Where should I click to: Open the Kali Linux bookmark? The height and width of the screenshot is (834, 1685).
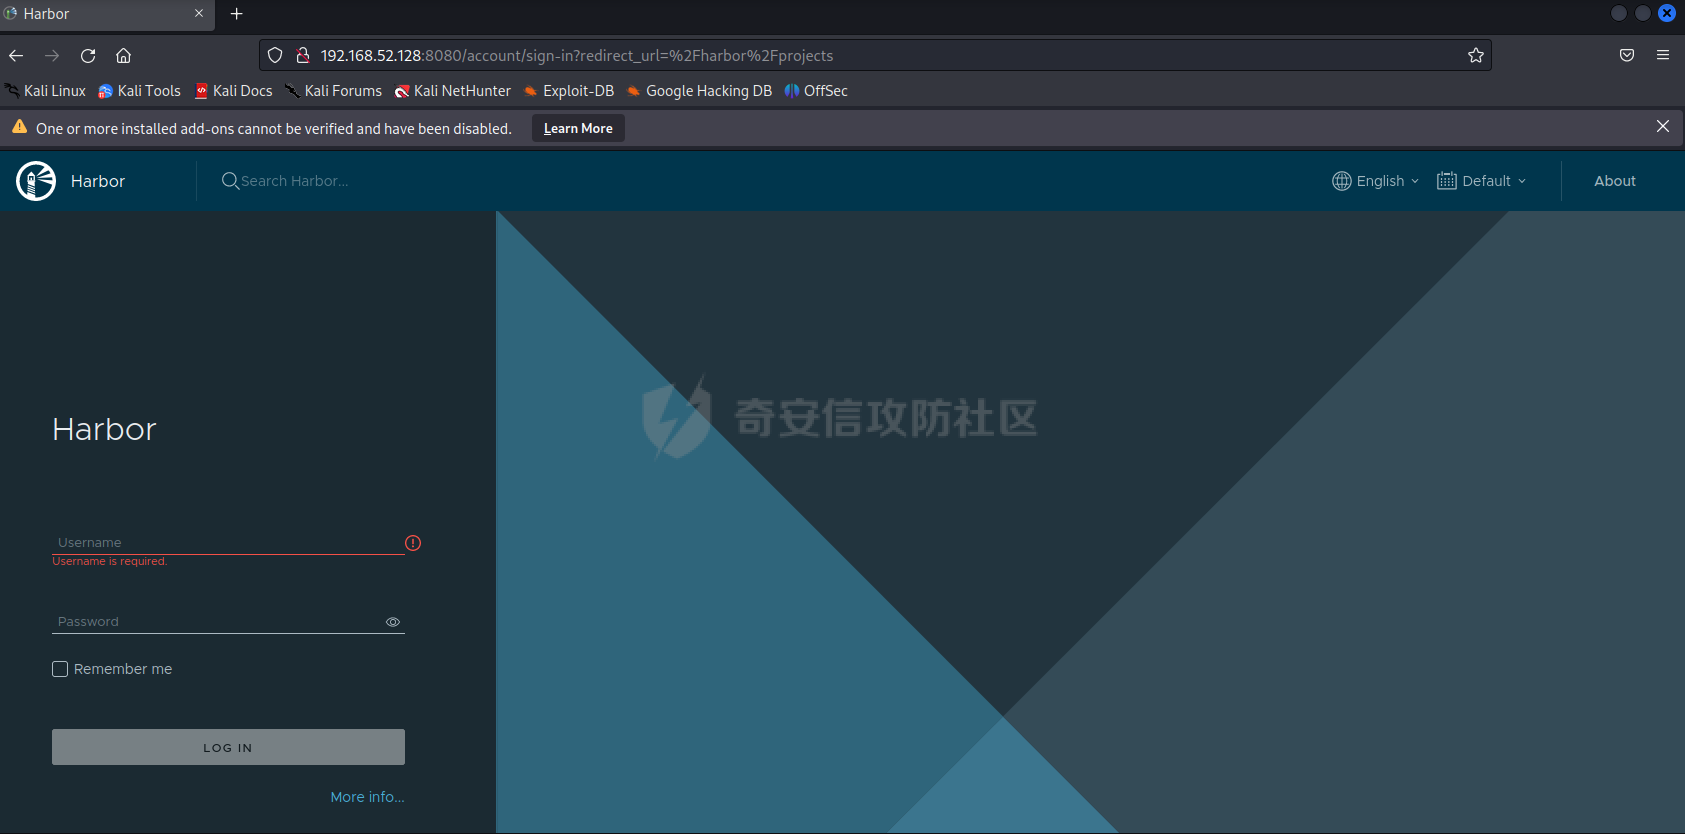[x=46, y=91]
